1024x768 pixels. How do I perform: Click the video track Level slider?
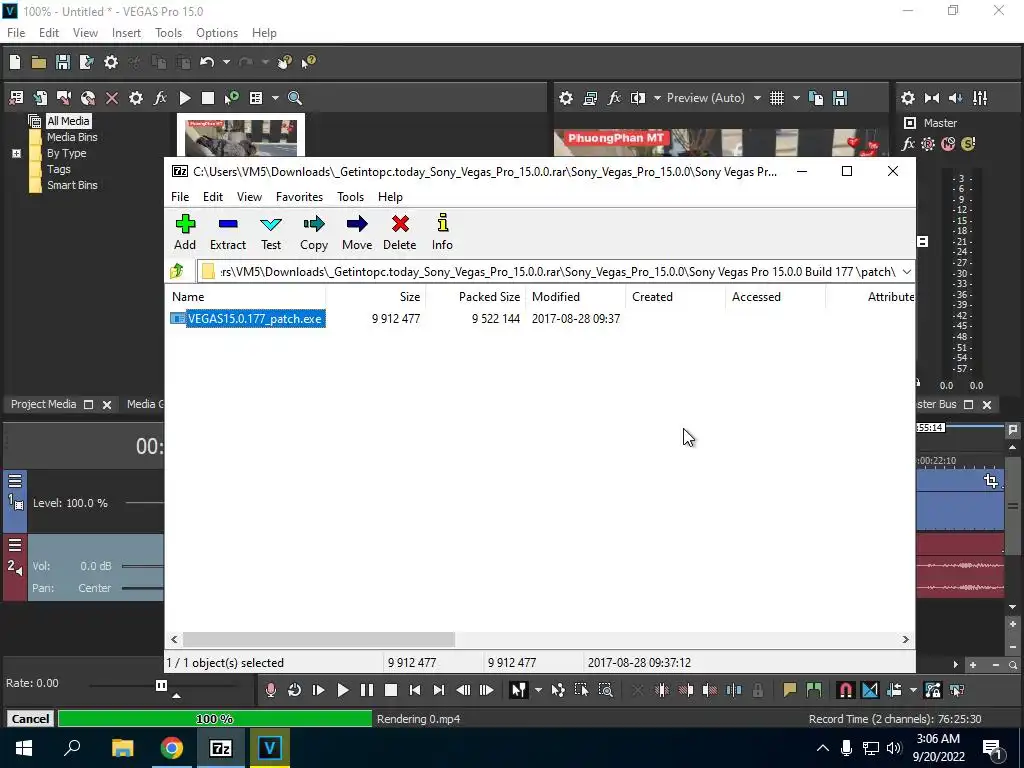point(144,503)
